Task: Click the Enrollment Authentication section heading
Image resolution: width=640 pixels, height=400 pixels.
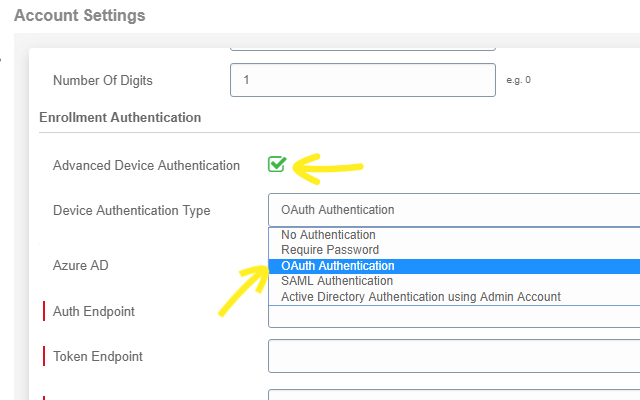Action: 120,118
